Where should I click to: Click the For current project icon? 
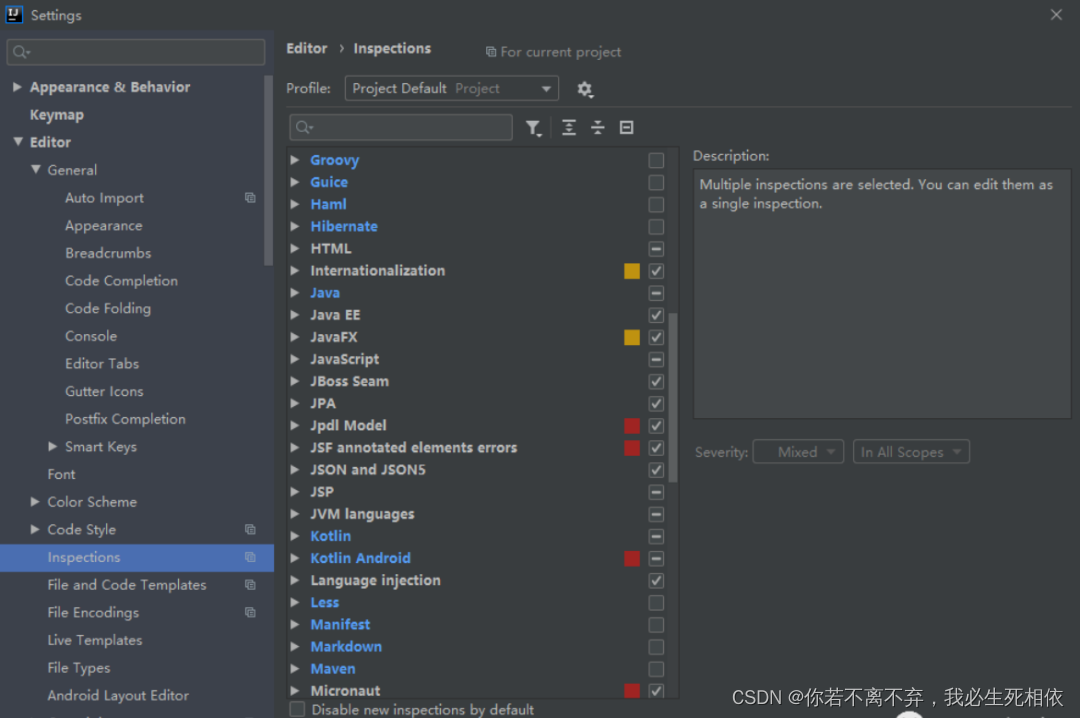(x=490, y=52)
